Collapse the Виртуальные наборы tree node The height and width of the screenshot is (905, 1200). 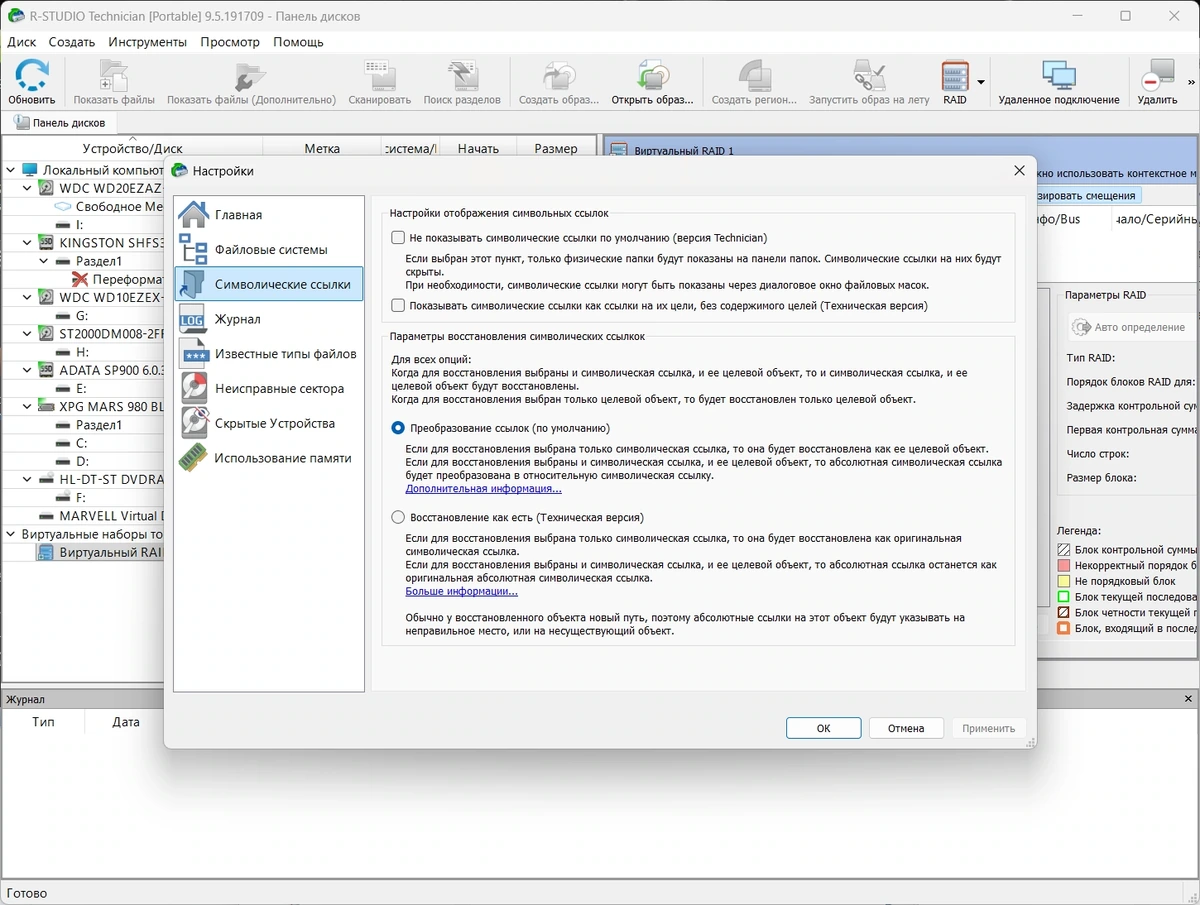[x=10, y=534]
